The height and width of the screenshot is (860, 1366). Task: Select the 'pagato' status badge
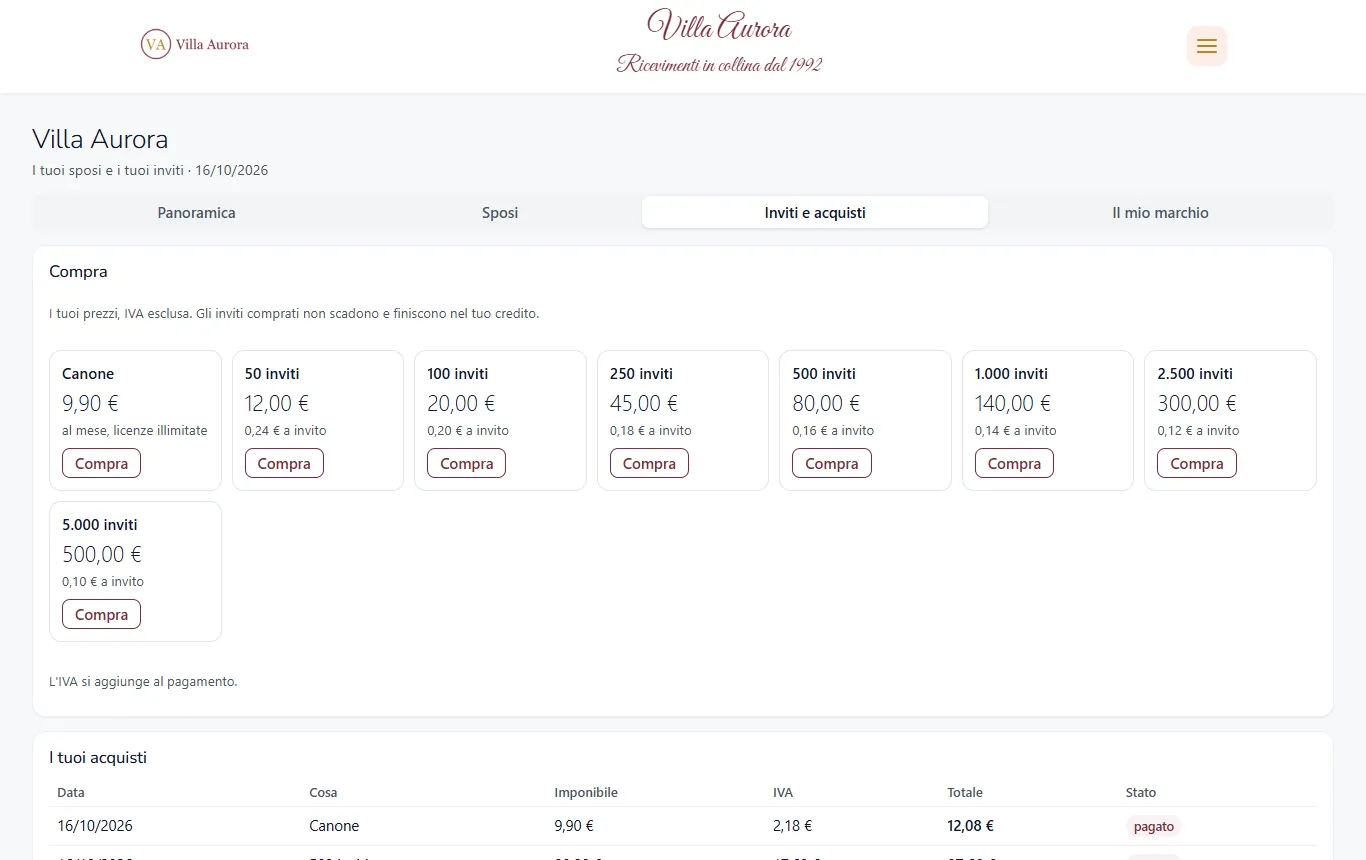tap(1153, 827)
